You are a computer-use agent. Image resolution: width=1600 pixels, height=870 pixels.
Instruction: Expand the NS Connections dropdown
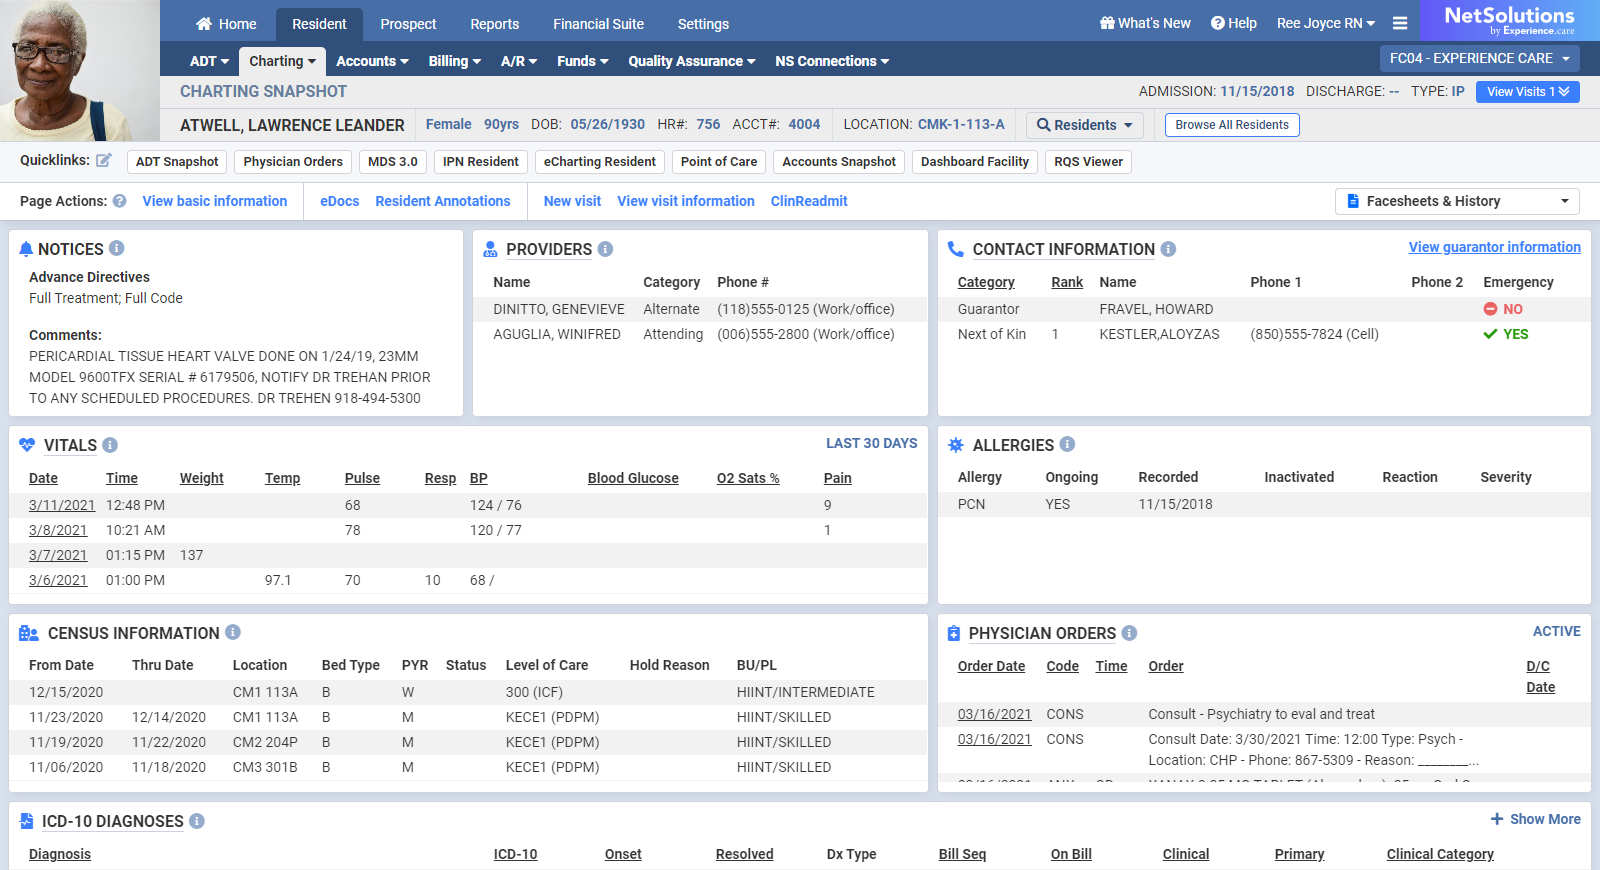point(832,61)
